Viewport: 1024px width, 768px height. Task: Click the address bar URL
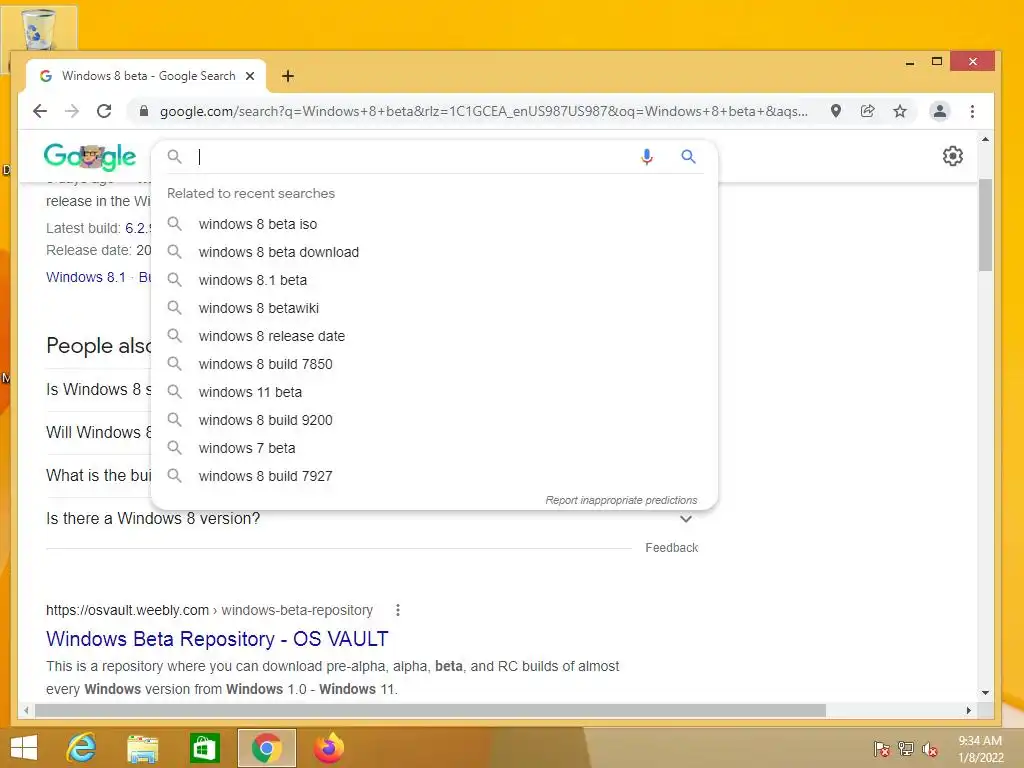483,111
